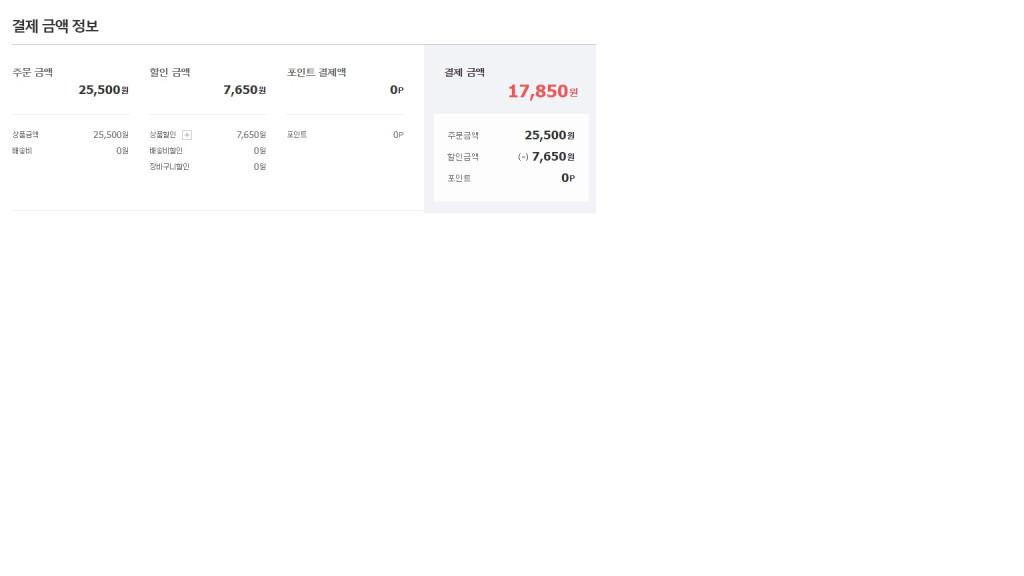Image resolution: width=1024 pixels, height=576 pixels.
Task: Click 주문금액 label in summary box
Action: pos(463,136)
